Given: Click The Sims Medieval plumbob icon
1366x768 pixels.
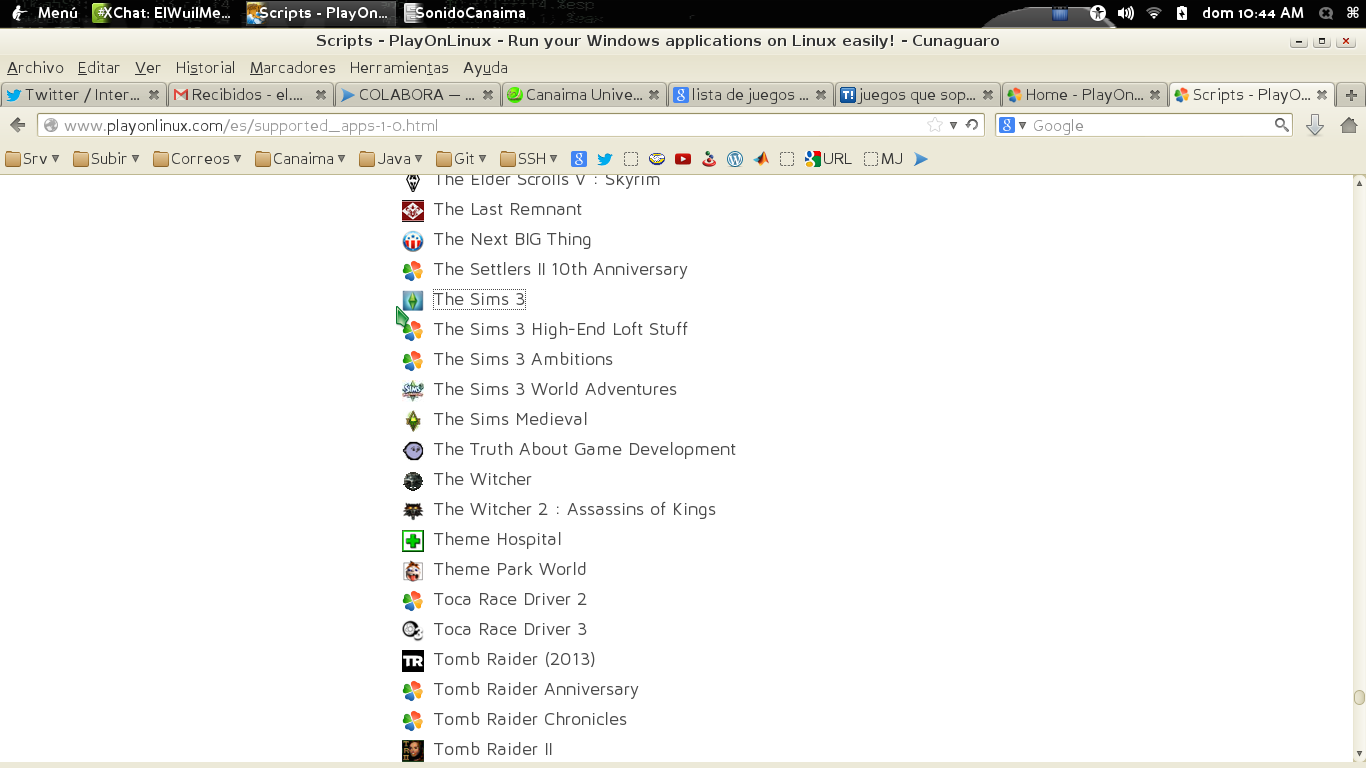Looking at the screenshot, I should pos(413,421).
